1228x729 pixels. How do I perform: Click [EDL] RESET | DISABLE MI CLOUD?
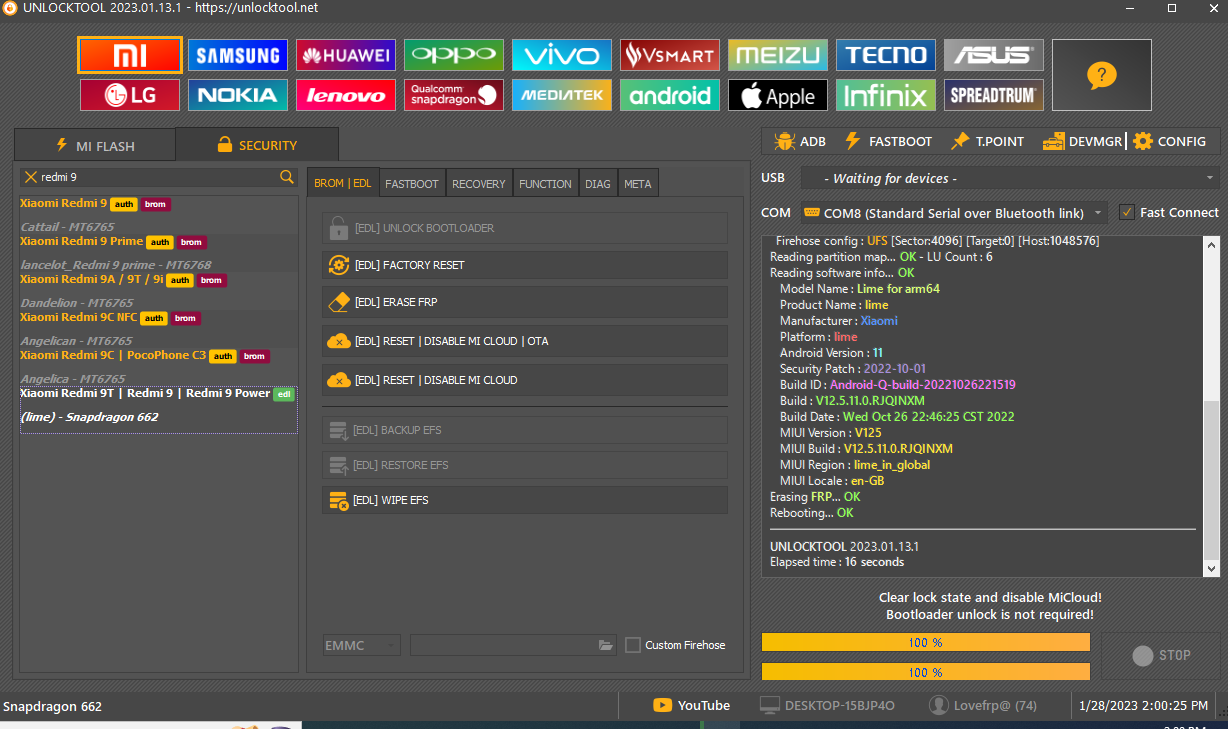tap(525, 380)
